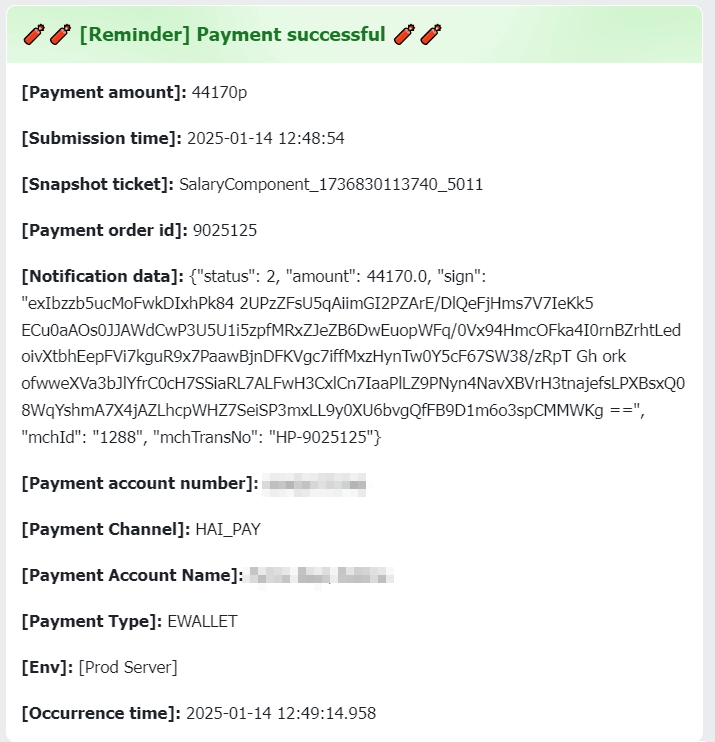Click the blurred payment account name
Viewport: 715px width, 742px height.
[320, 575]
